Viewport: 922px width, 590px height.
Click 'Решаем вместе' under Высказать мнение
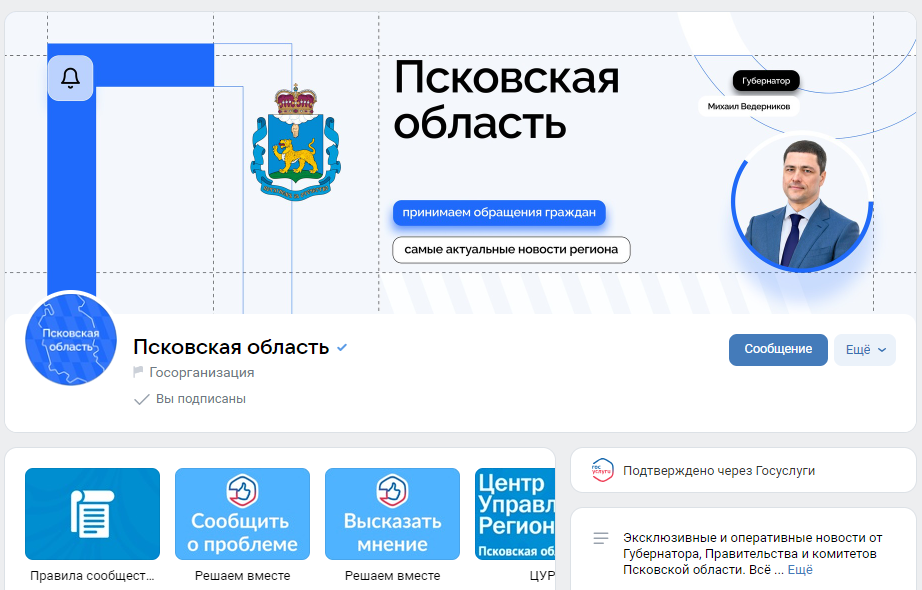point(392,576)
